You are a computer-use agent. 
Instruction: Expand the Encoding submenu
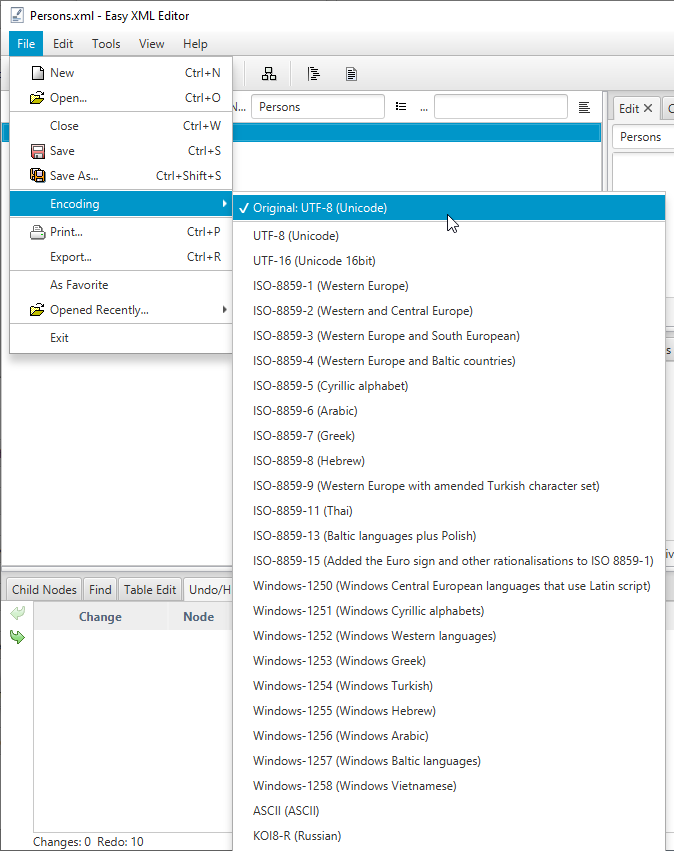[121, 204]
